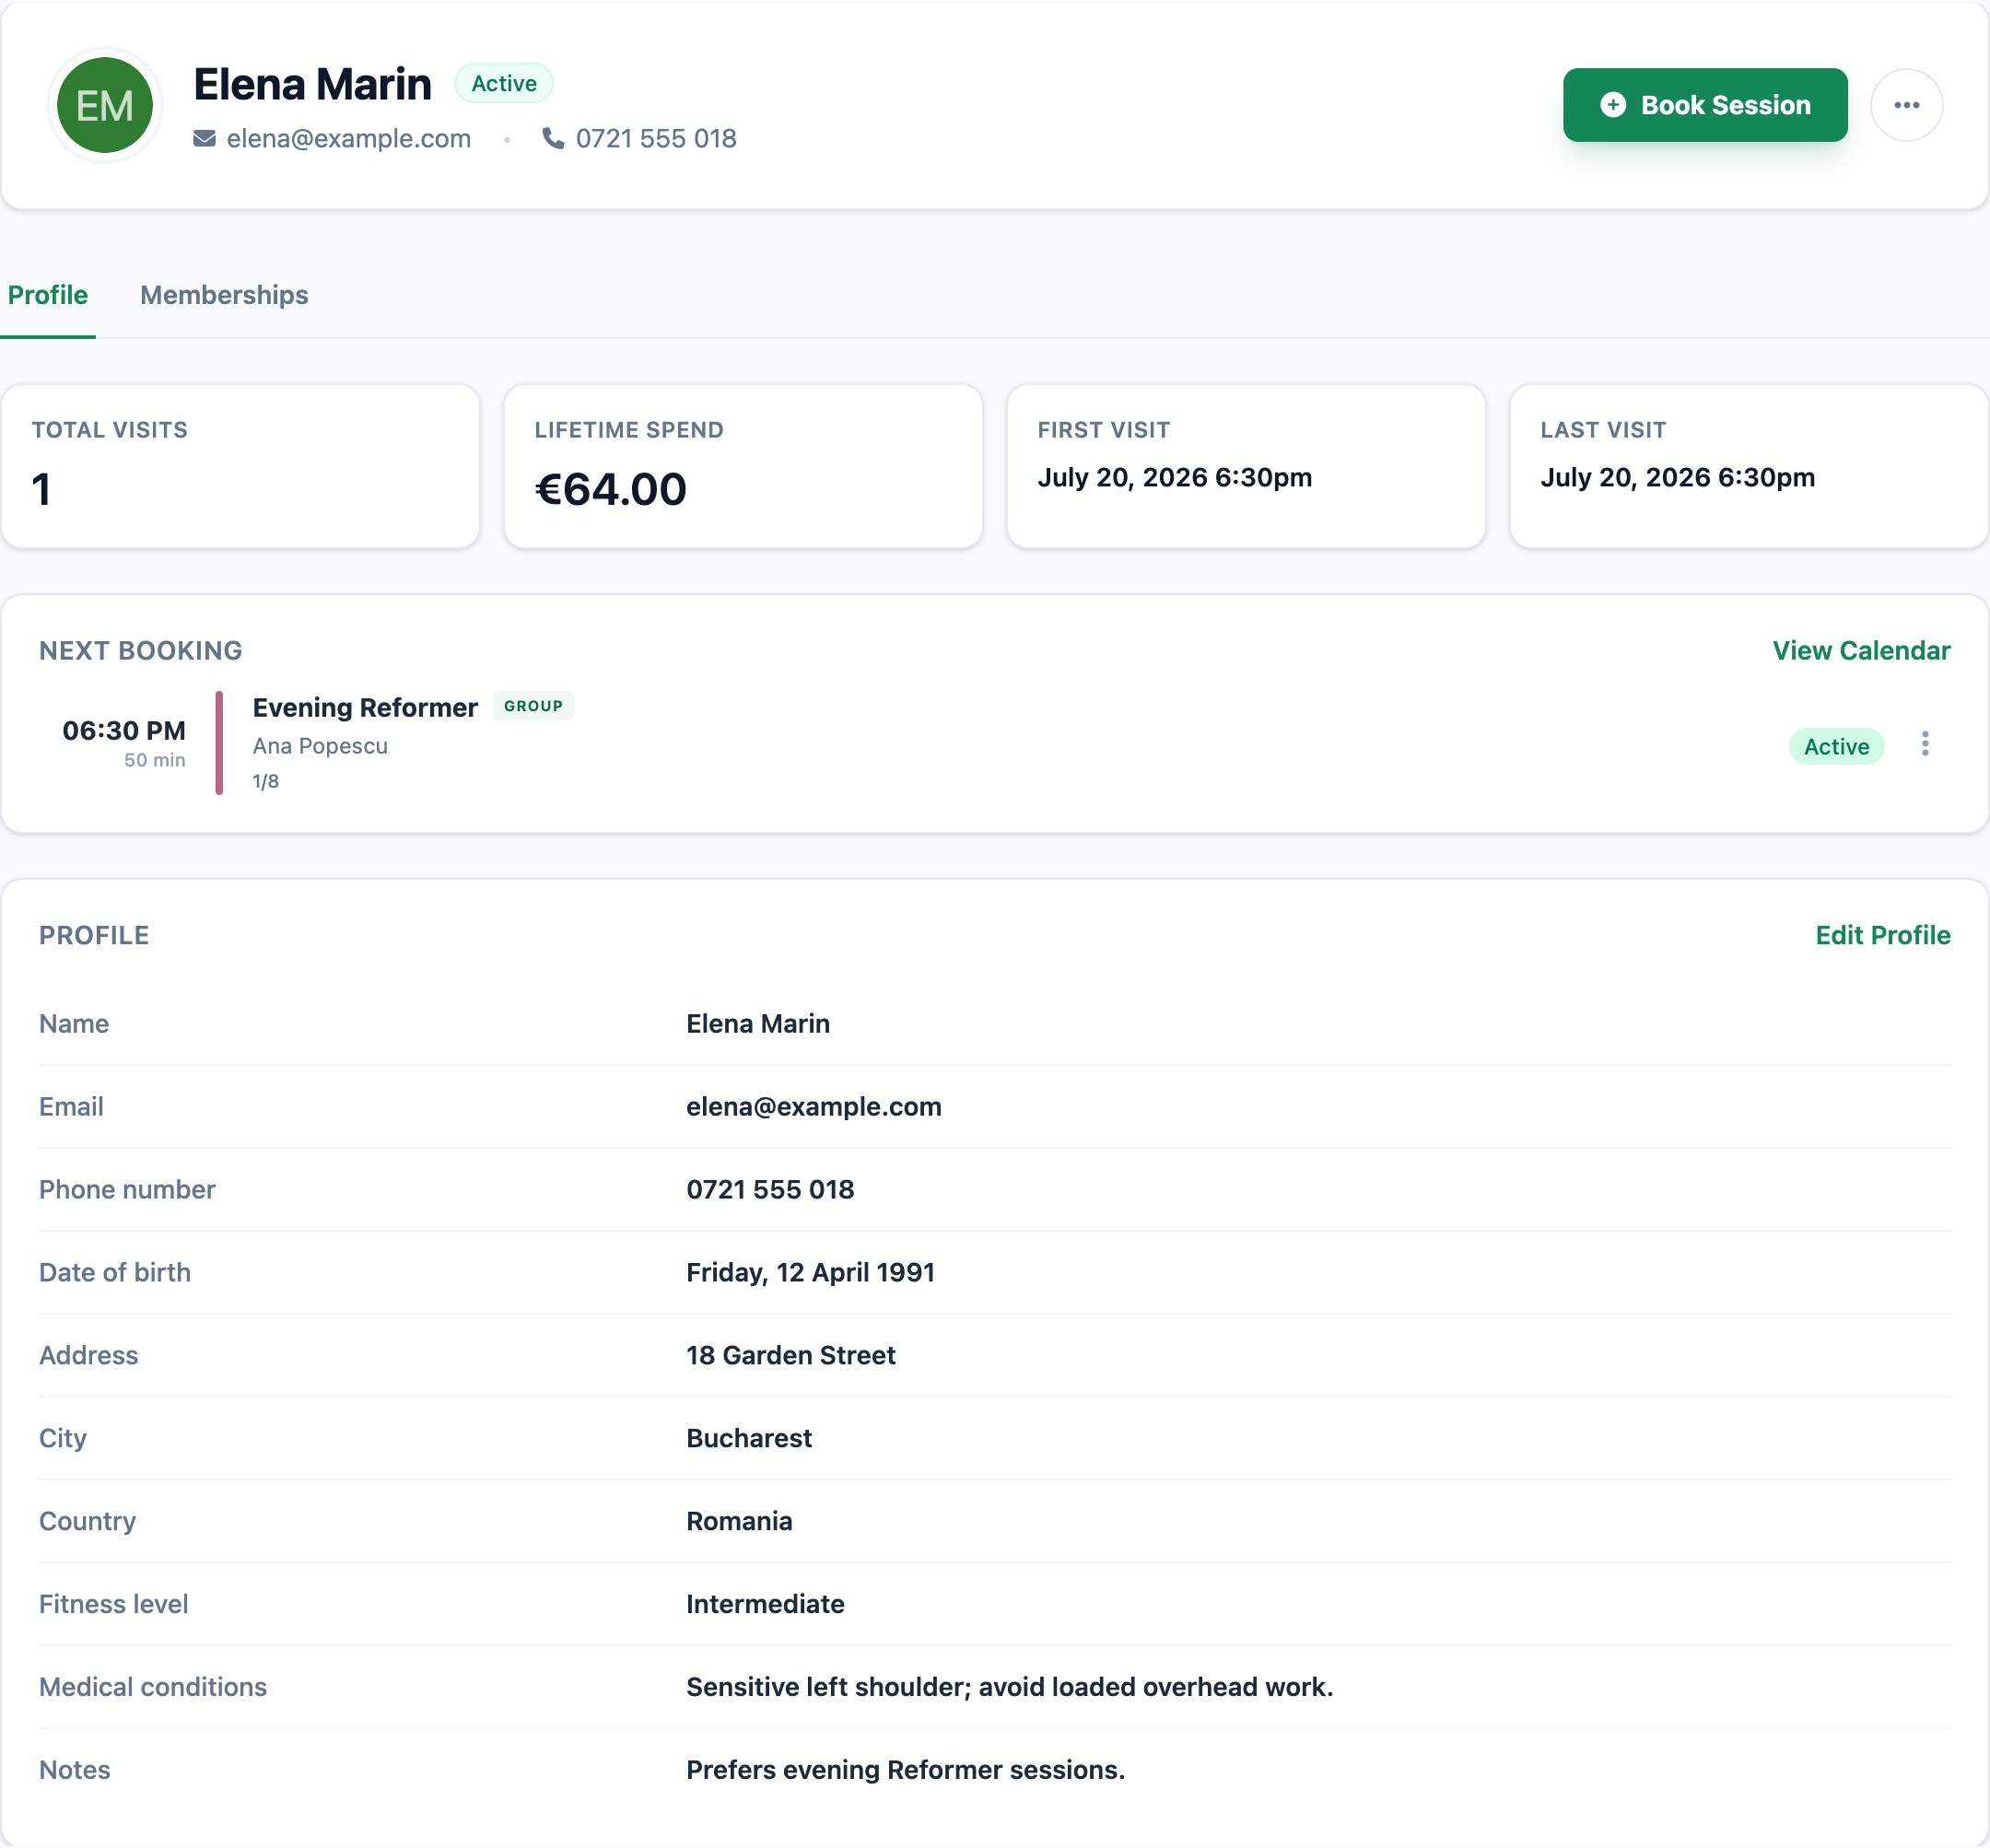Click the Email value in Profile table

[814, 1106]
